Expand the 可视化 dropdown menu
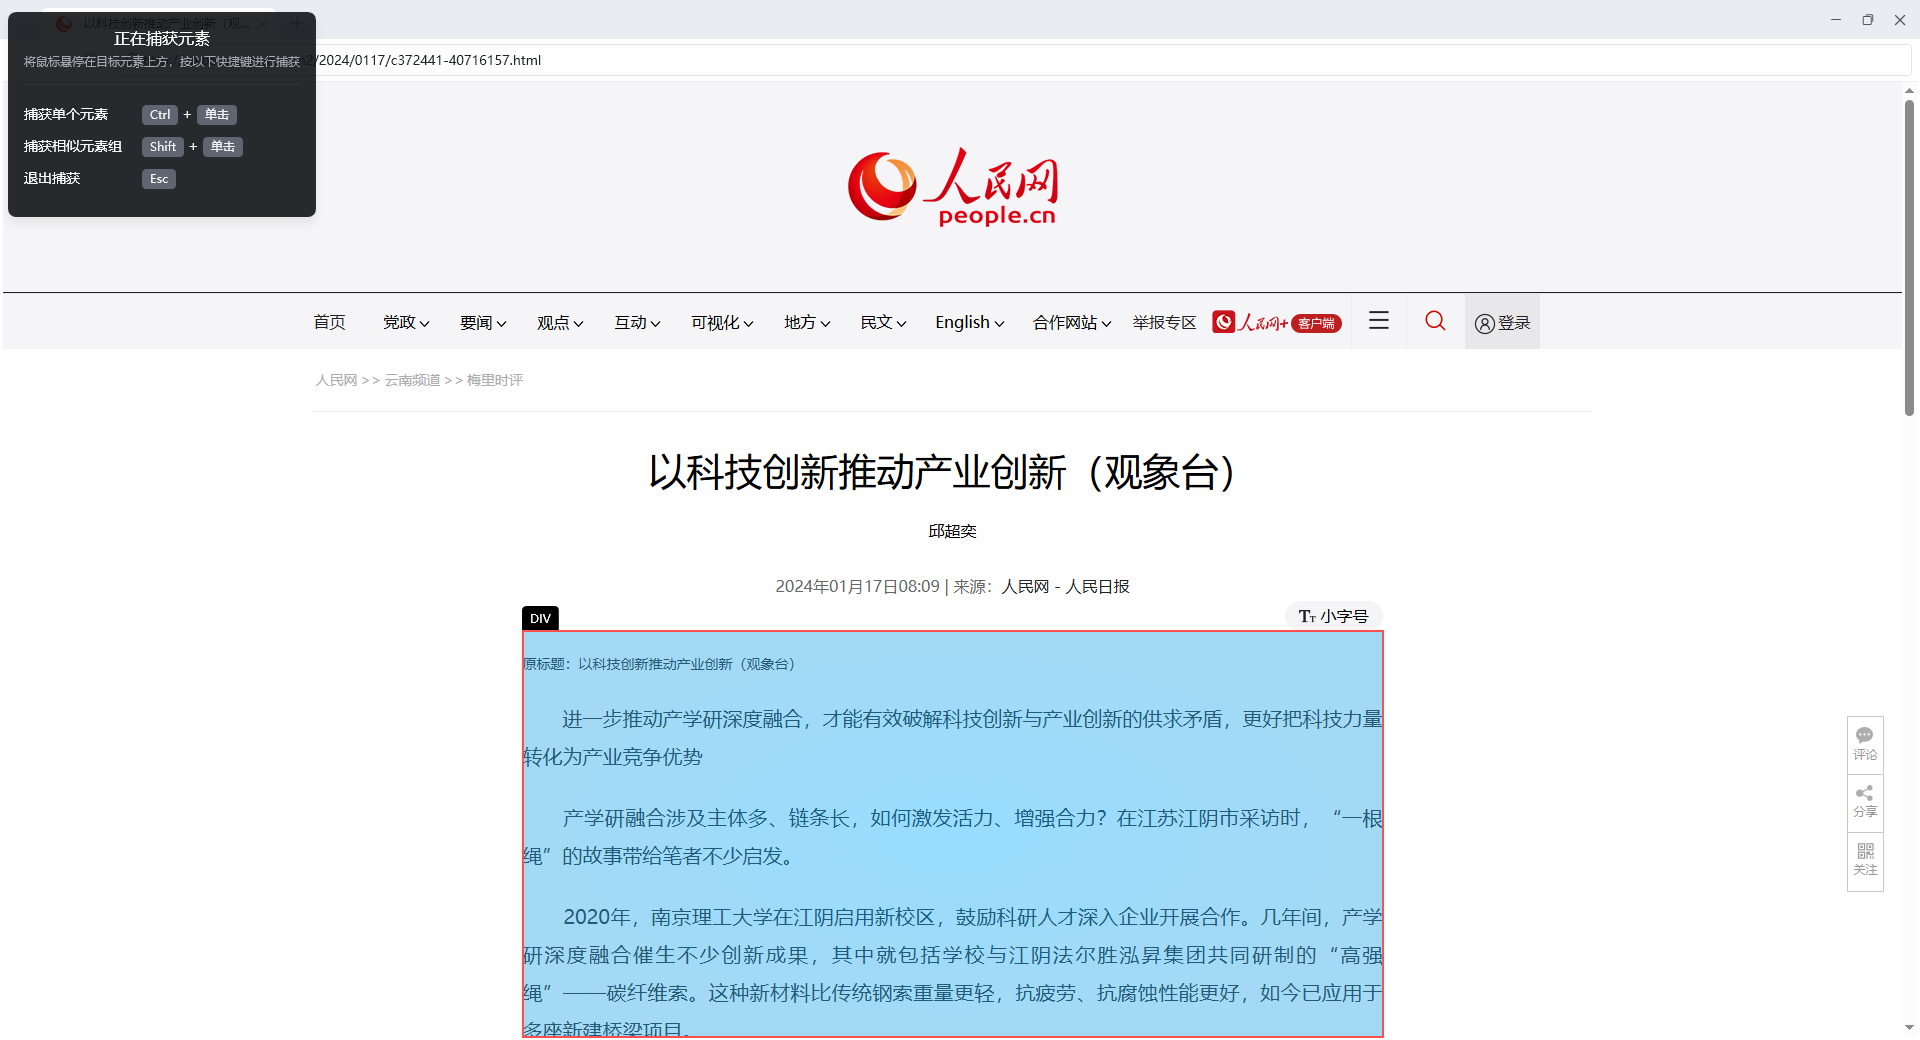Image resolution: width=1920 pixels, height=1040 pixels. tap(722, 322)
